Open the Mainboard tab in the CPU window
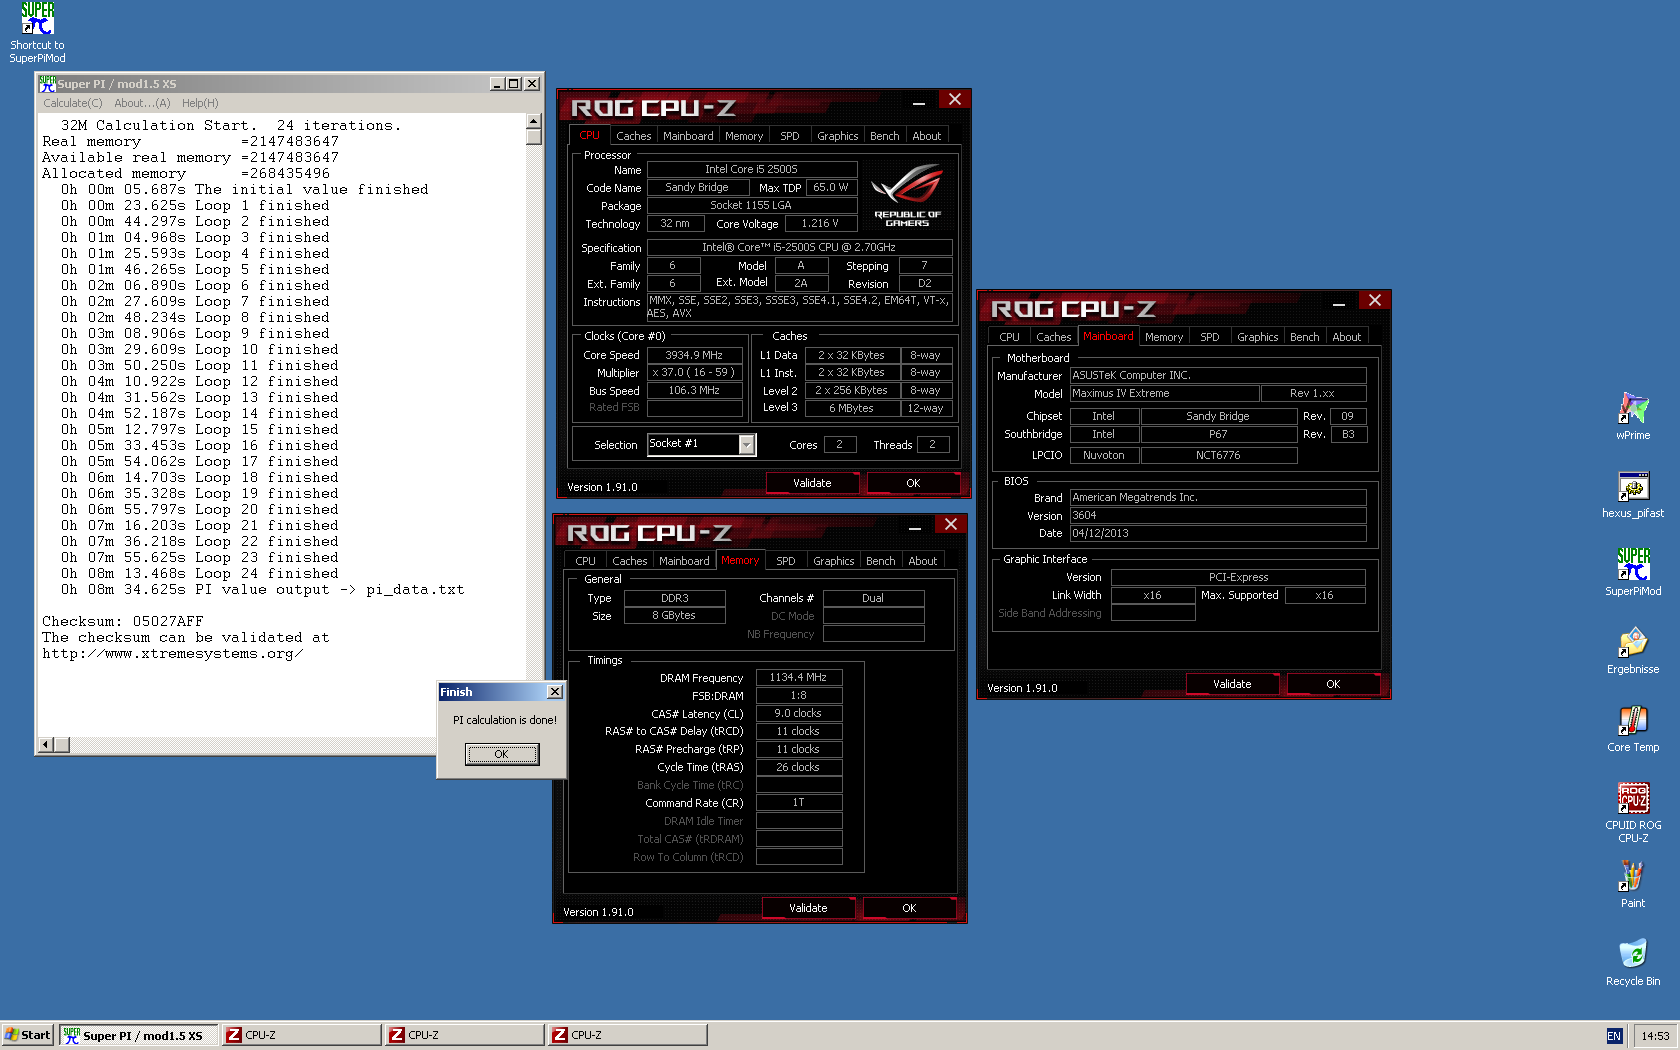 coord(688,136)
